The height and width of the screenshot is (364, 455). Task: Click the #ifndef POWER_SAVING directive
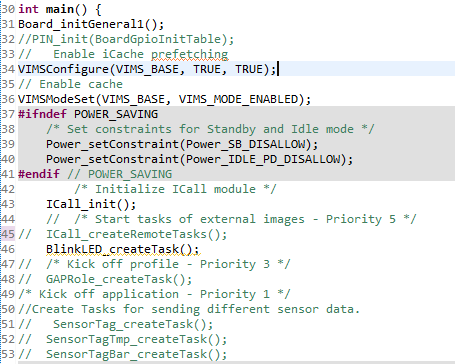coord(88,114)
